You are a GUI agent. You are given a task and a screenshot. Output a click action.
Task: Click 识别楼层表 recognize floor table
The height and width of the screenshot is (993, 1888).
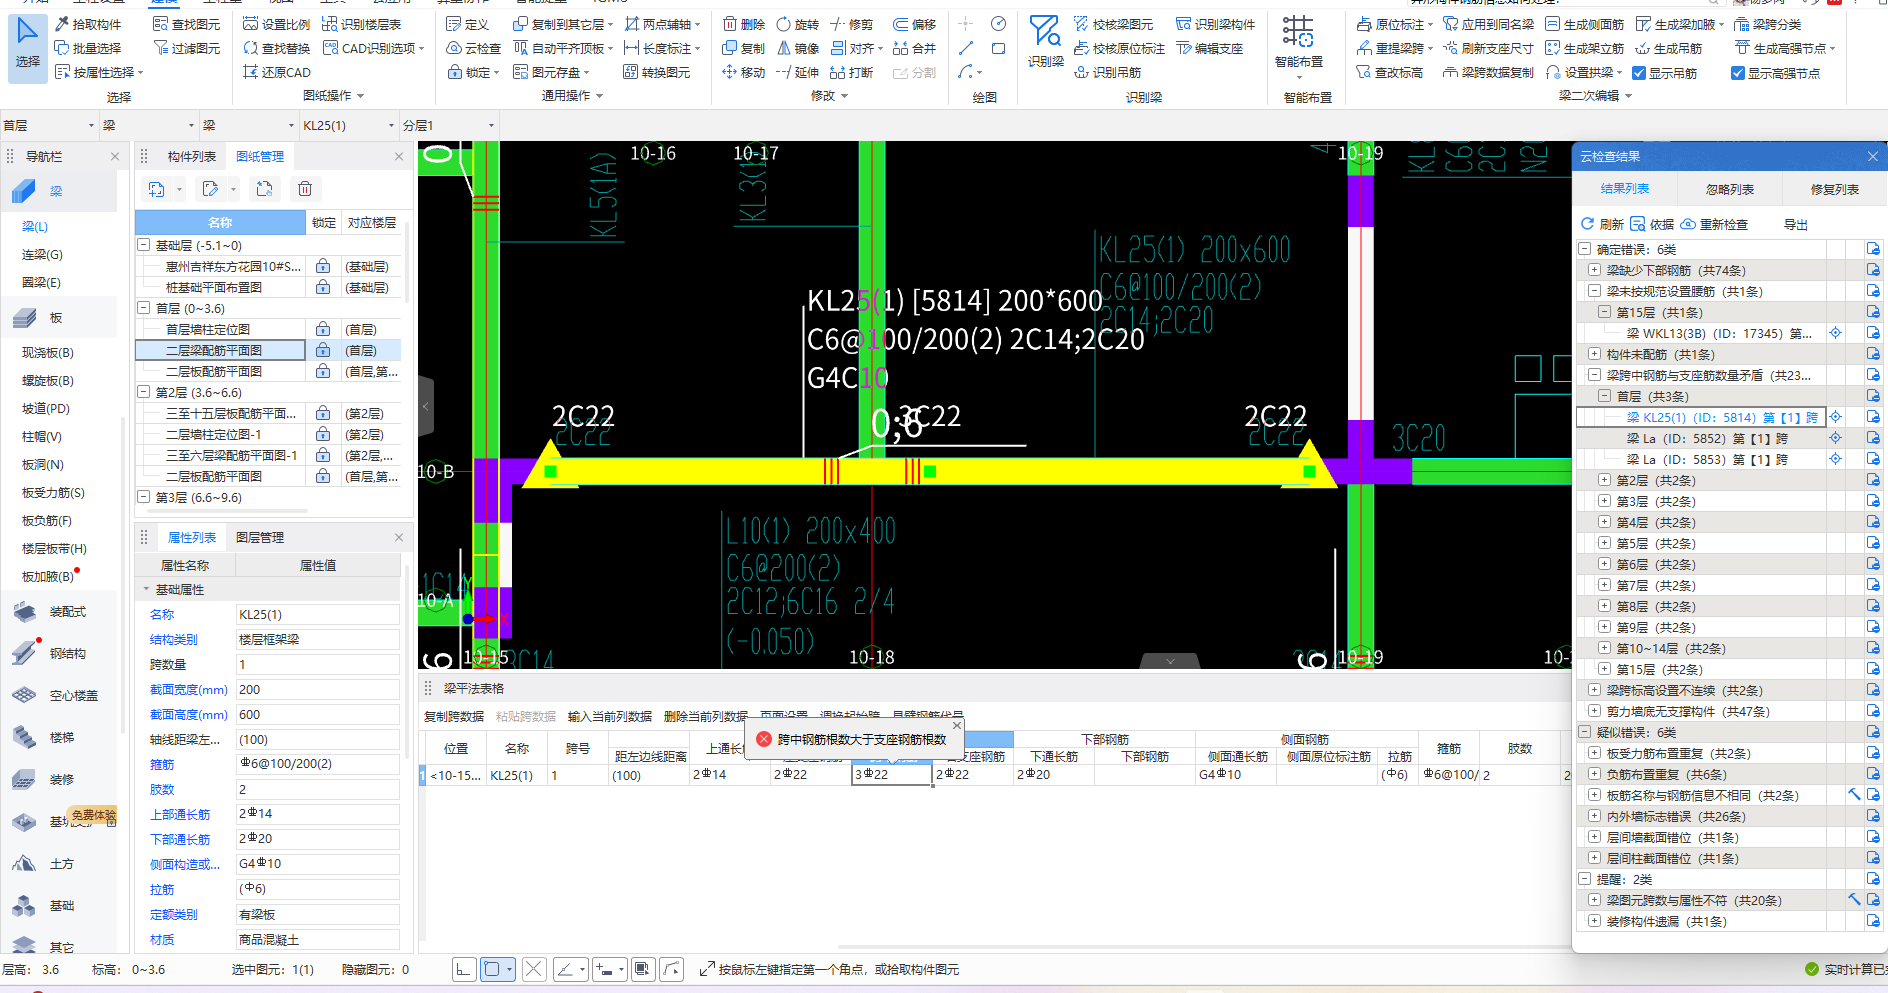(x=361, y=24)
